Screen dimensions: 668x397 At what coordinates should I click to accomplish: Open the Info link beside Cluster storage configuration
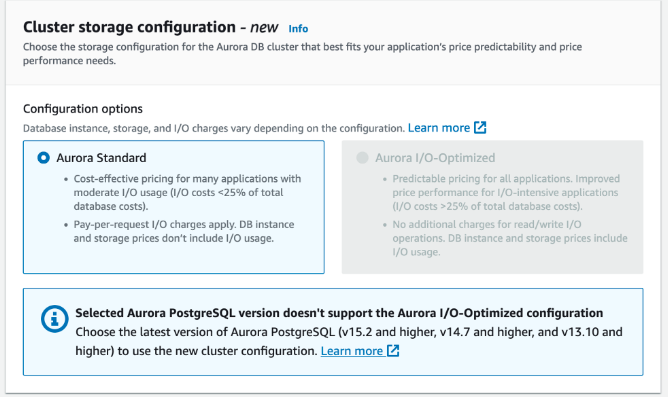[298, 29]
